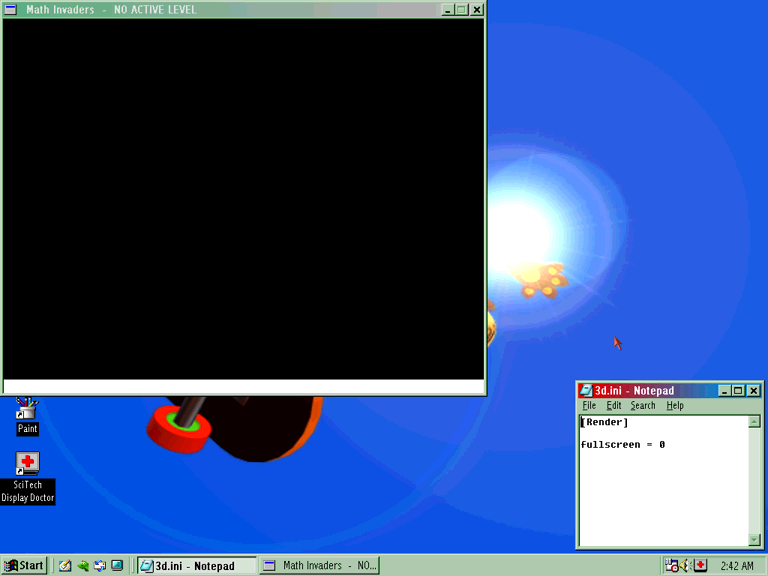
Task: Click the third quick launch icon
Action: 100,565
